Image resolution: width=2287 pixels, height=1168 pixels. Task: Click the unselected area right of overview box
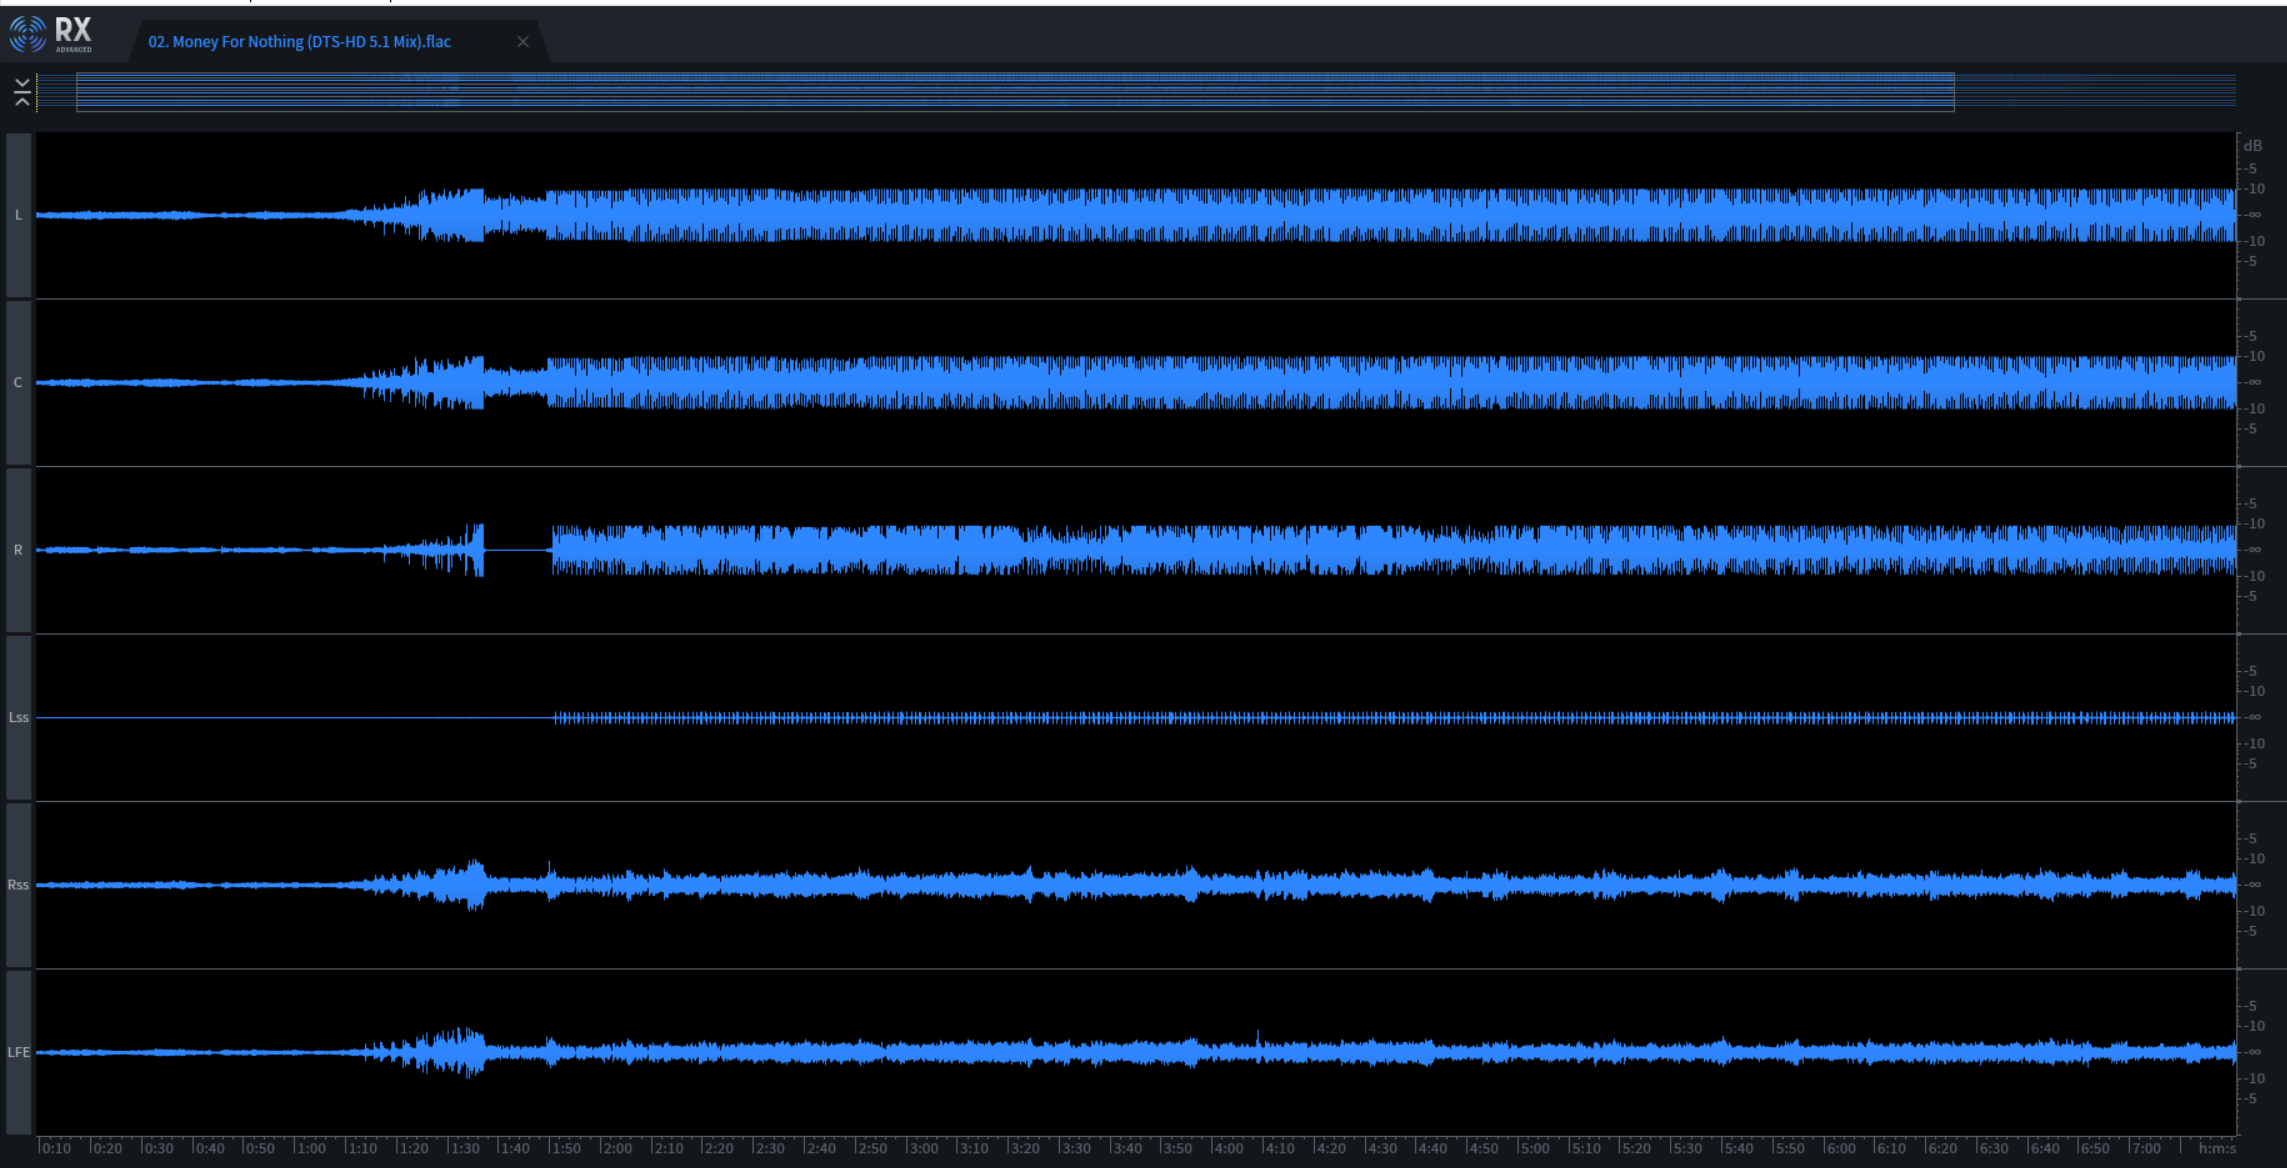[x=2095, y=92]
